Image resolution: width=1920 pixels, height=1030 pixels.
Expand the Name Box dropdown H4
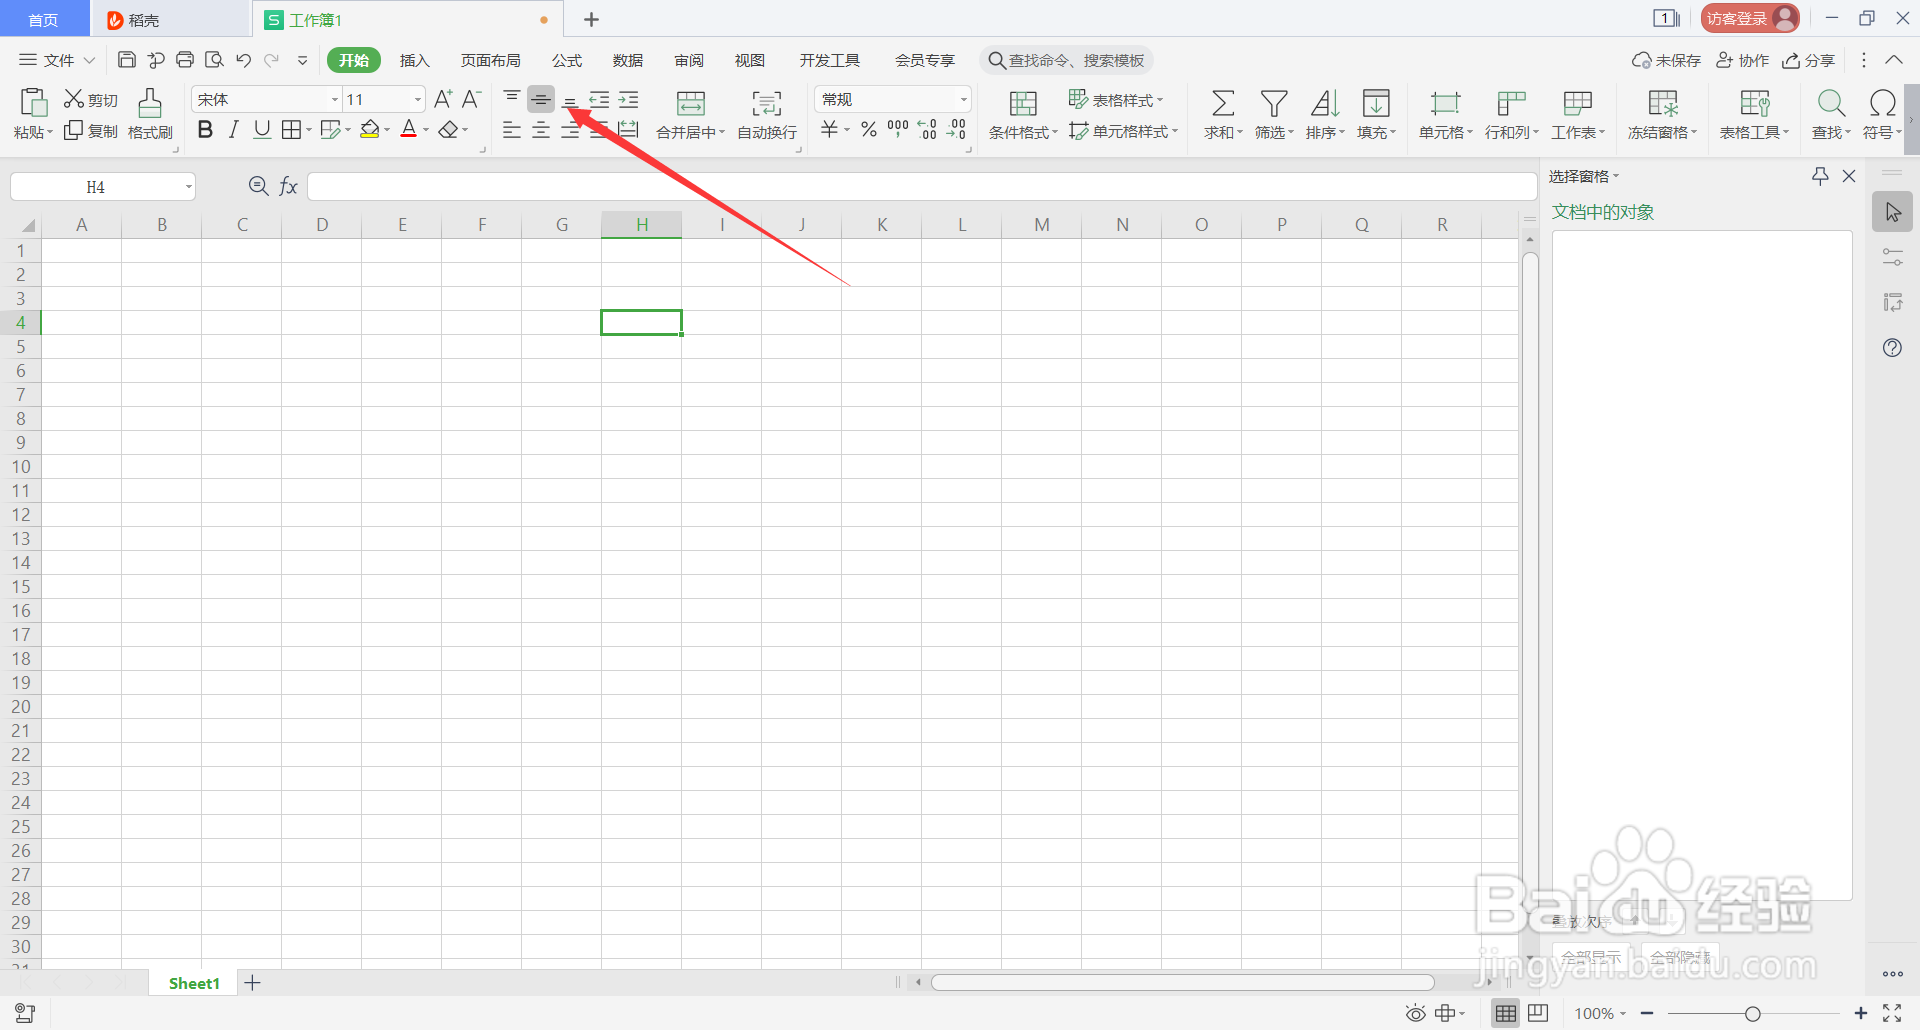click(188, 187)
